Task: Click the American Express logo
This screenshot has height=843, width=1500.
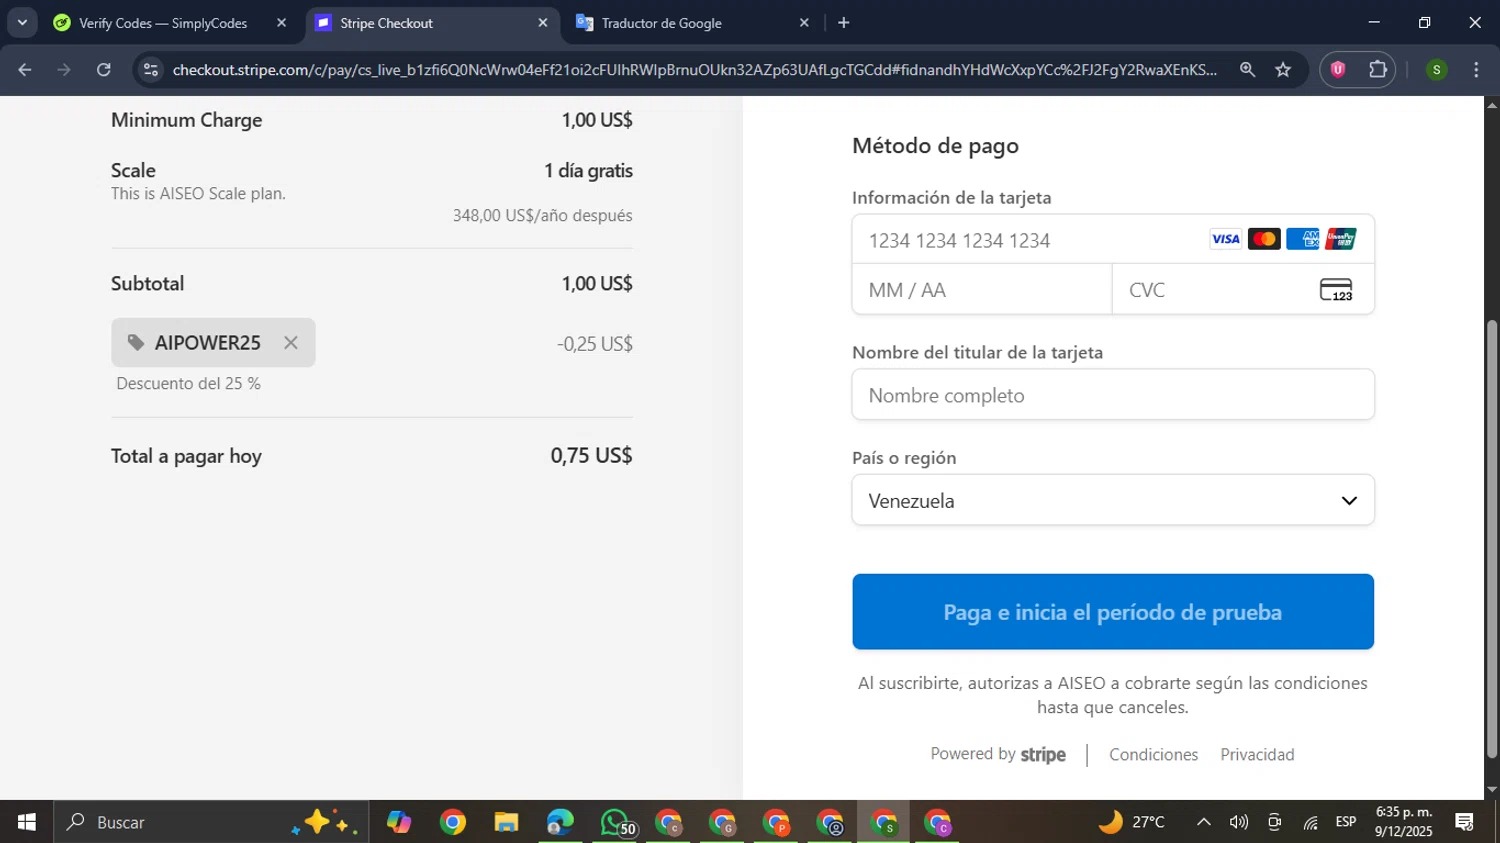Action: coord(1302,239)
